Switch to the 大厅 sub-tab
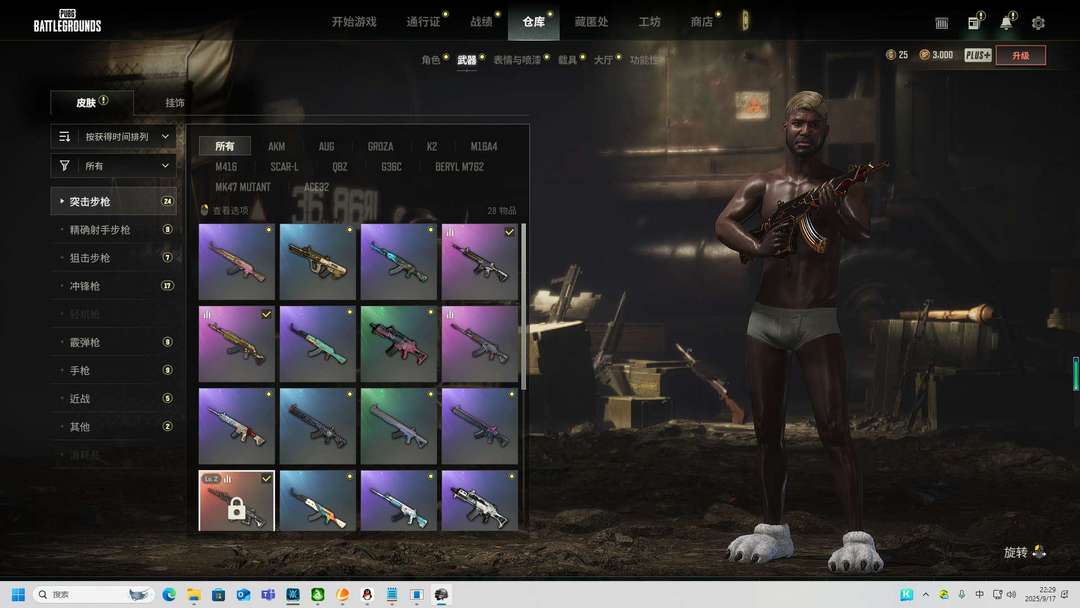 coord(603,60)
